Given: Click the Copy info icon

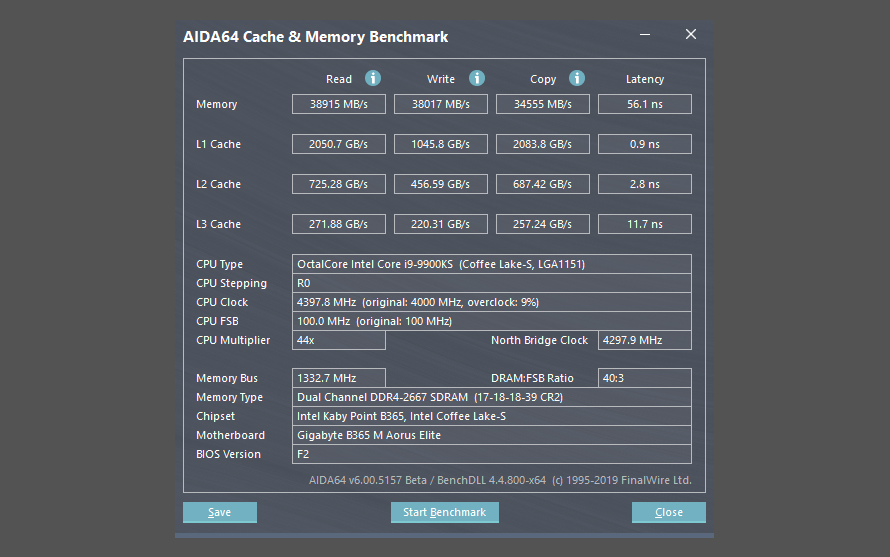Looking at the screenshot, I should 577,78.
